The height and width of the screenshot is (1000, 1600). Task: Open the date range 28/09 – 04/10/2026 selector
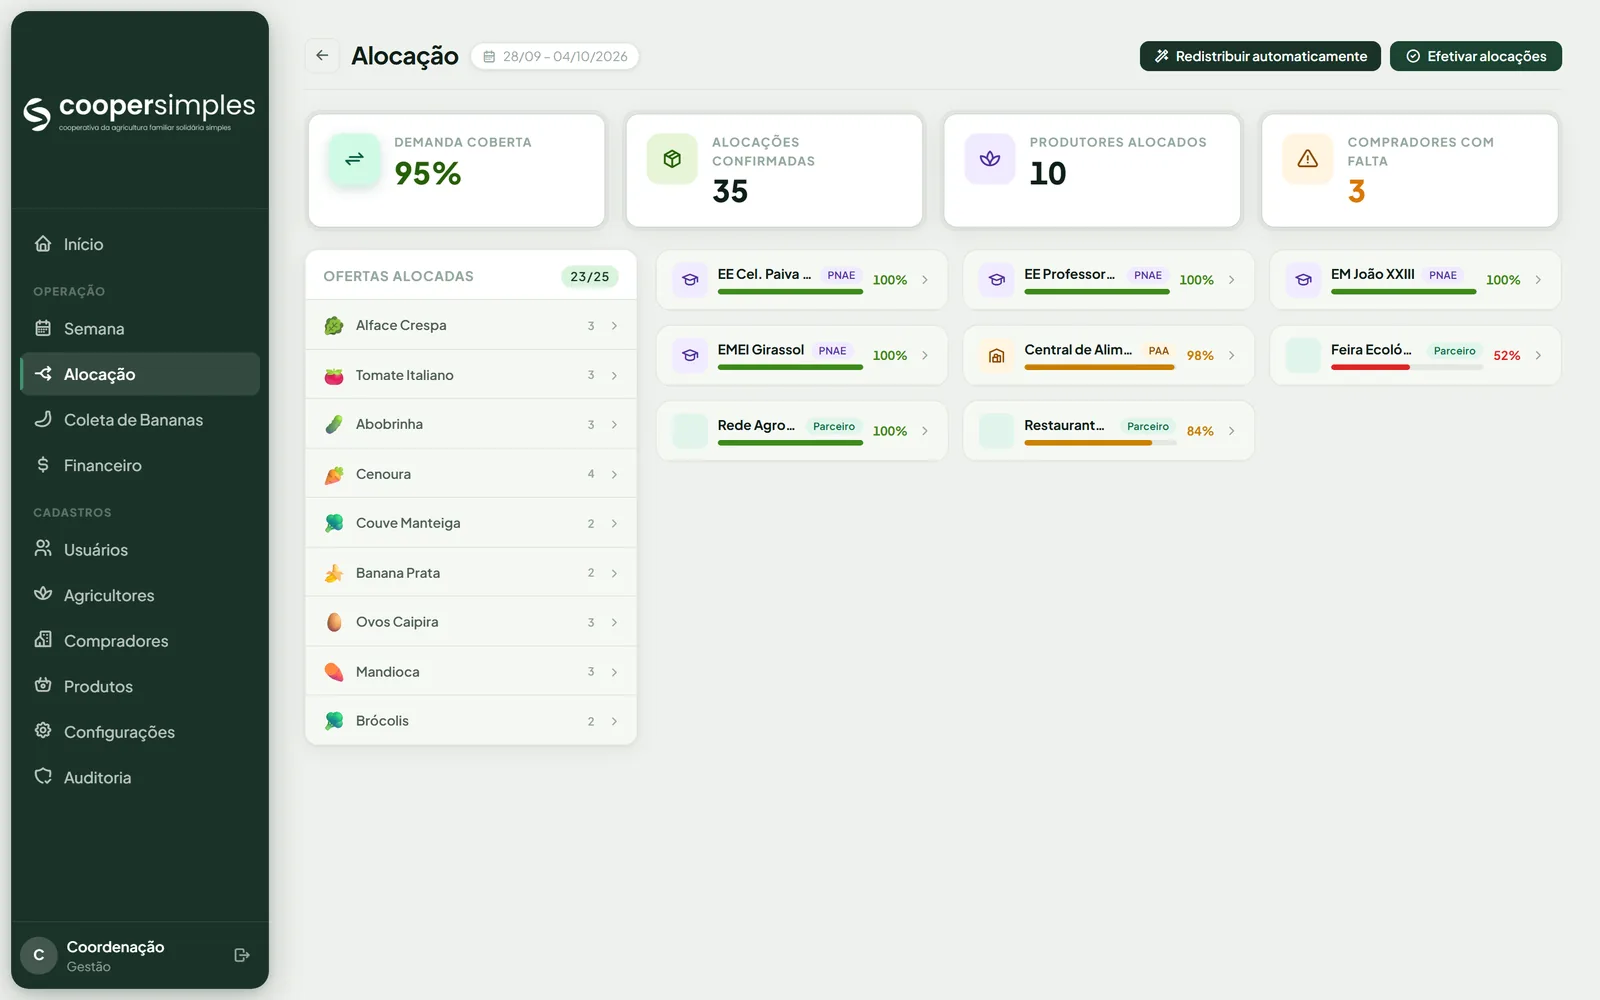click(x=555, y=56)
